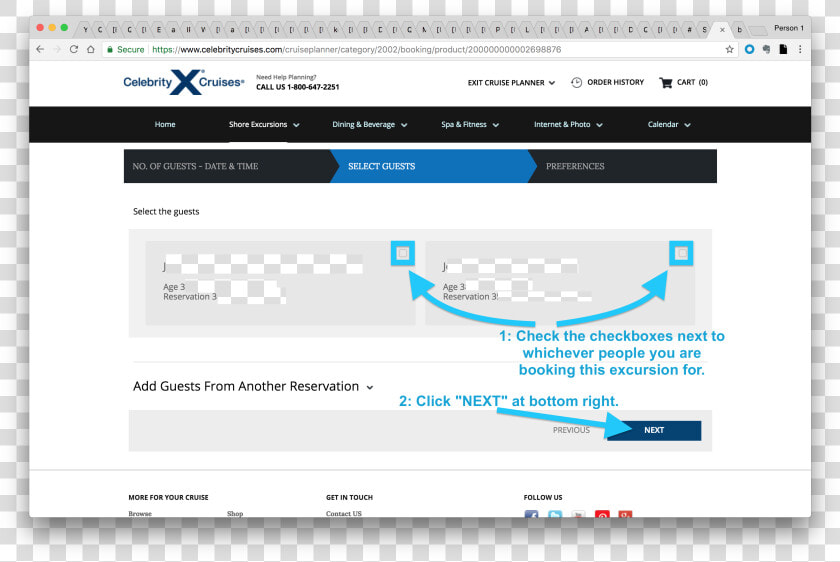
Task: Click the YouTube icon under Follow Us
Action: click(579, 514)
